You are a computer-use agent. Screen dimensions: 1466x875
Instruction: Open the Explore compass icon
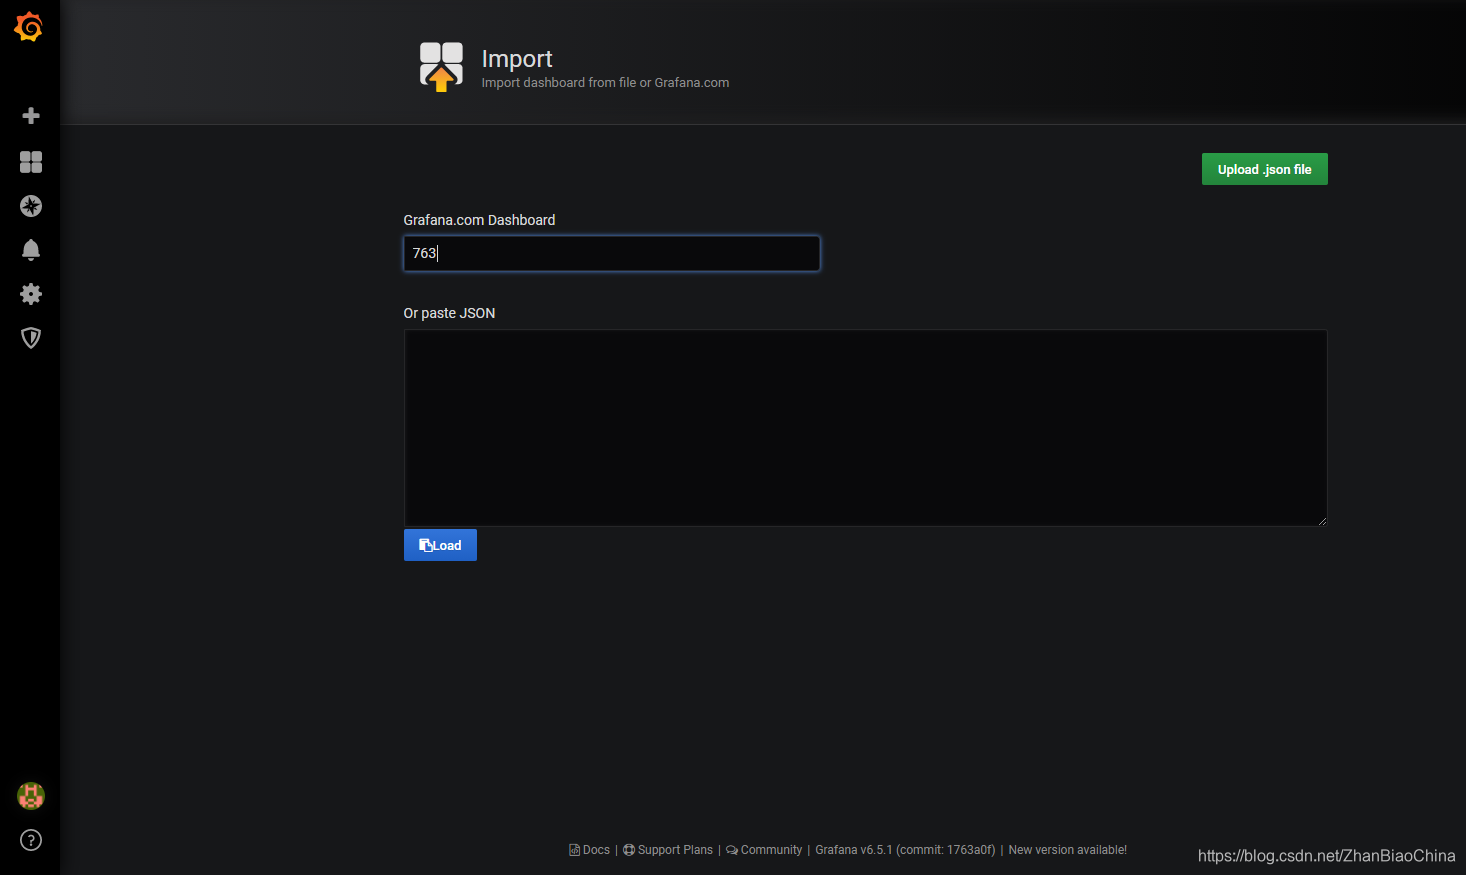(x=31, y=206)
